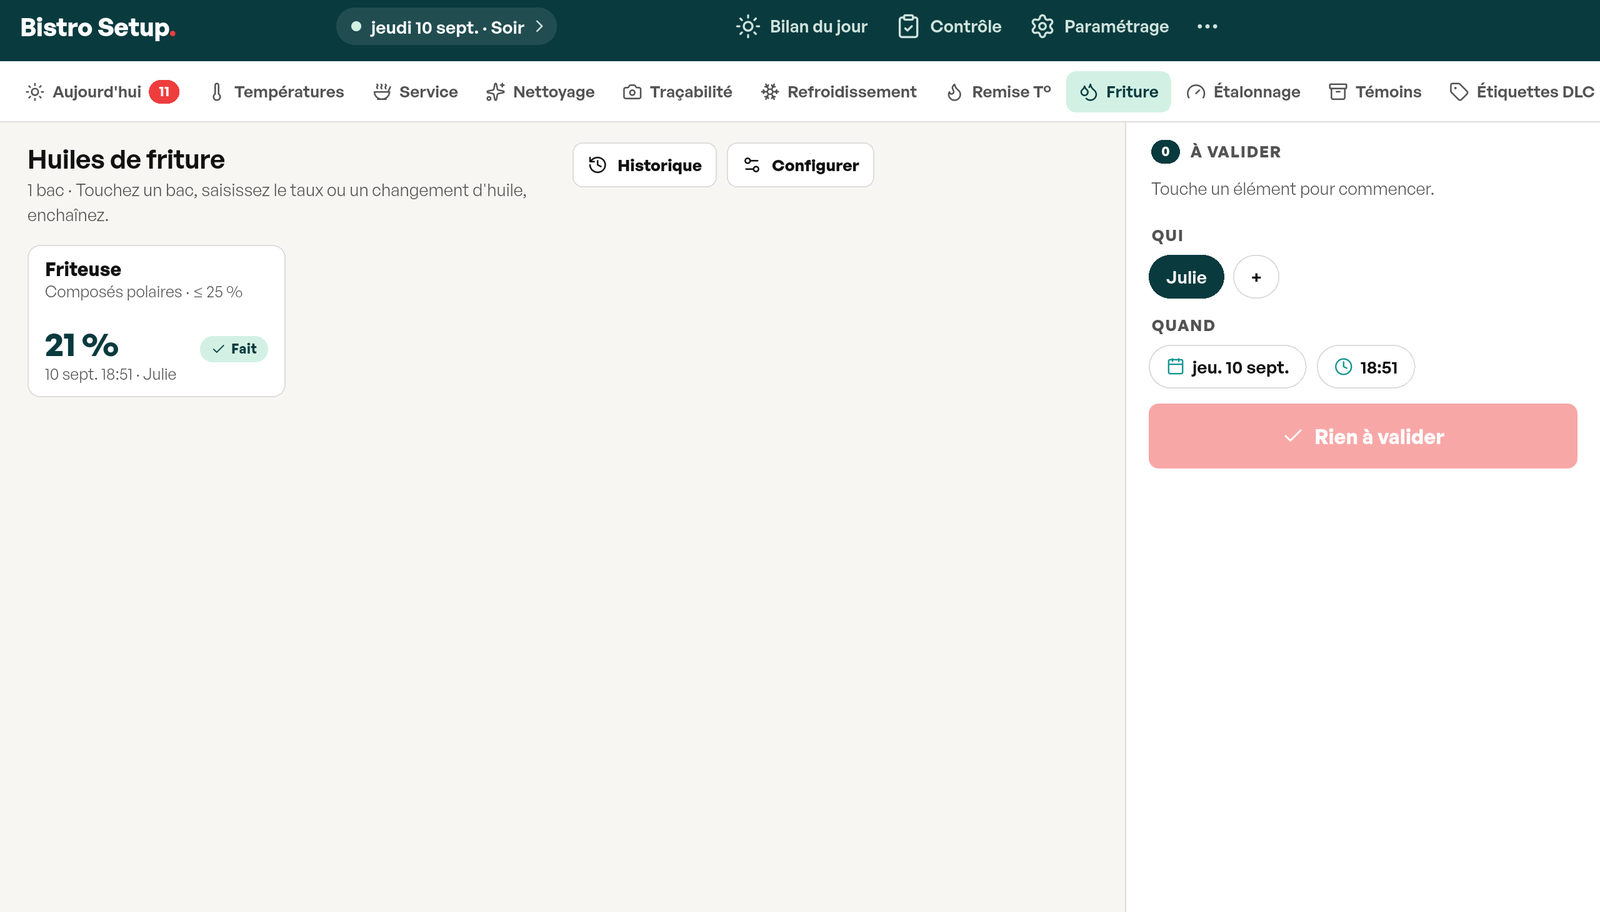Open the jeudi 10 sept. Soir selector
The height and width of the screenshot is (912, 1600).
pos(446,27)
